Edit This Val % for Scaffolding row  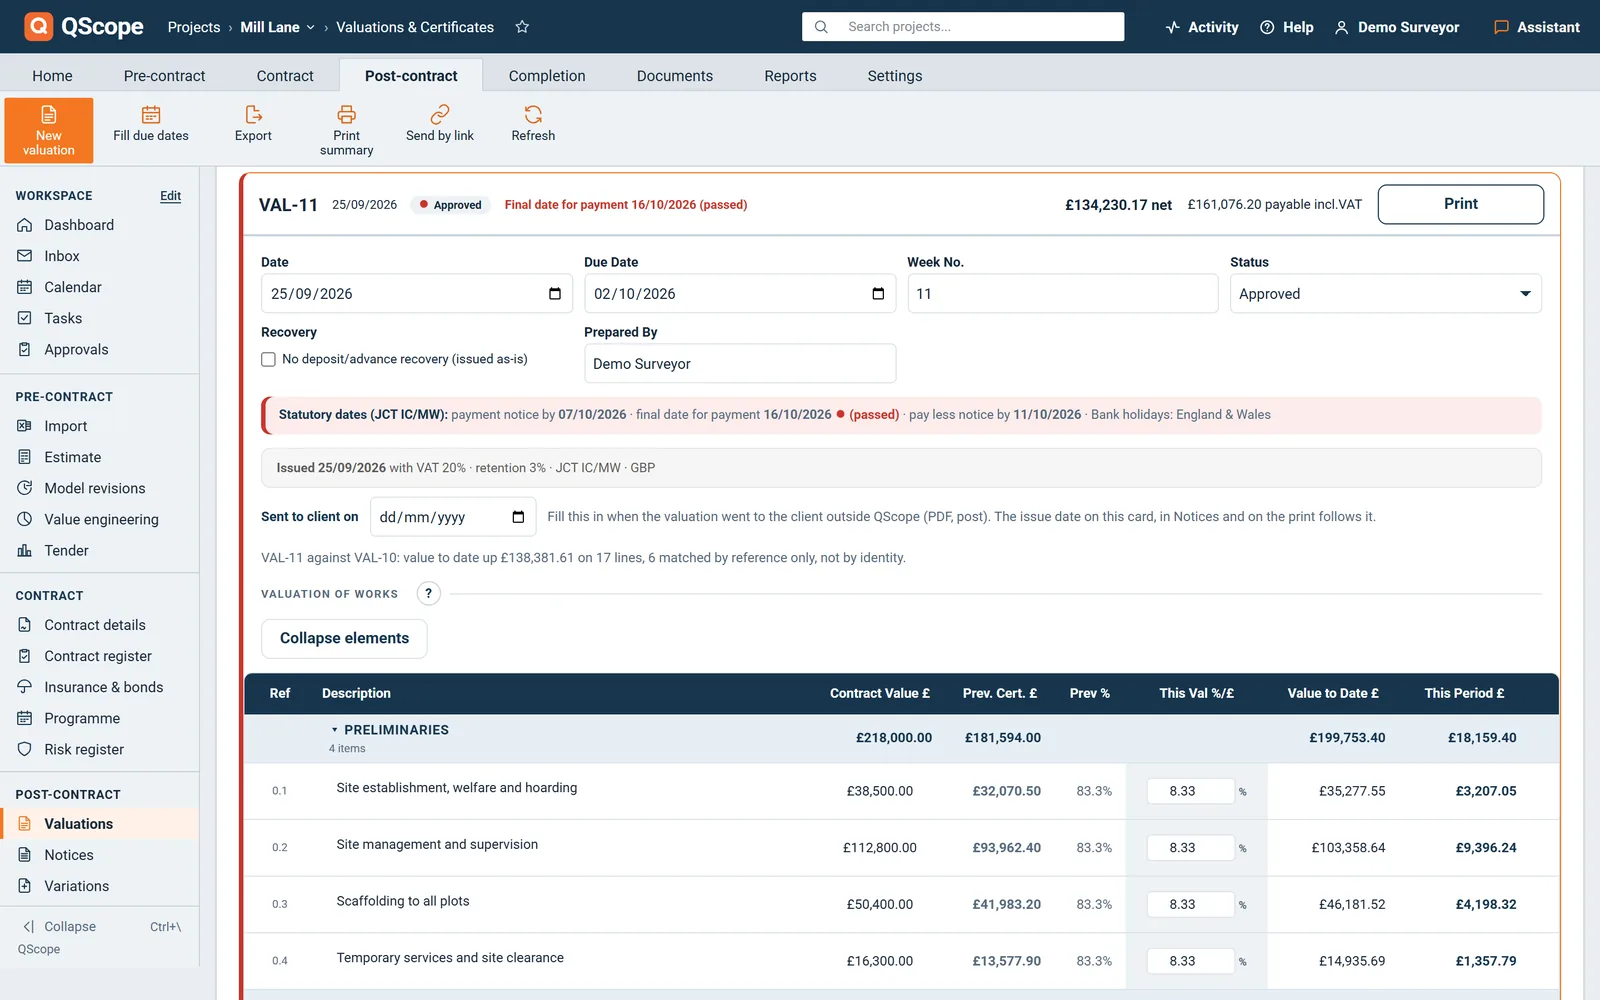(x=1190, y=904)
